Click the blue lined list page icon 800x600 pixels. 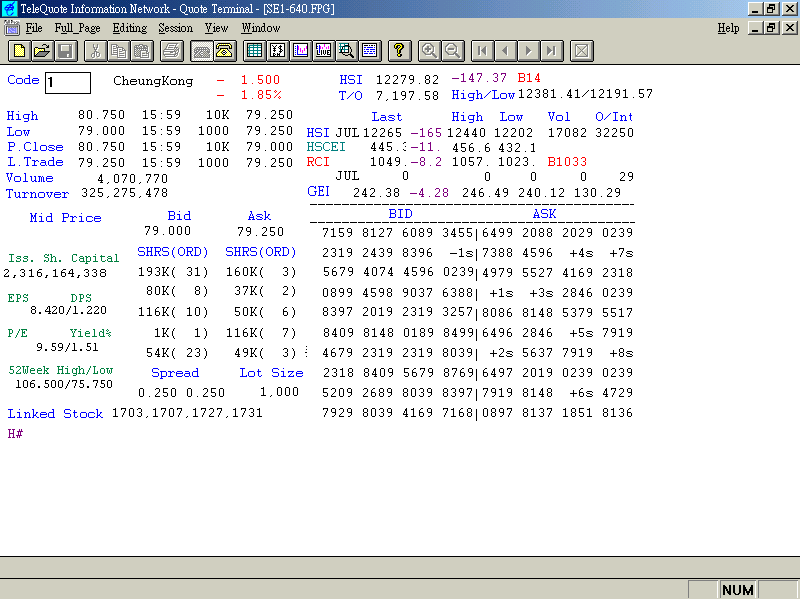pyautogui.click(x=369, y=51)
